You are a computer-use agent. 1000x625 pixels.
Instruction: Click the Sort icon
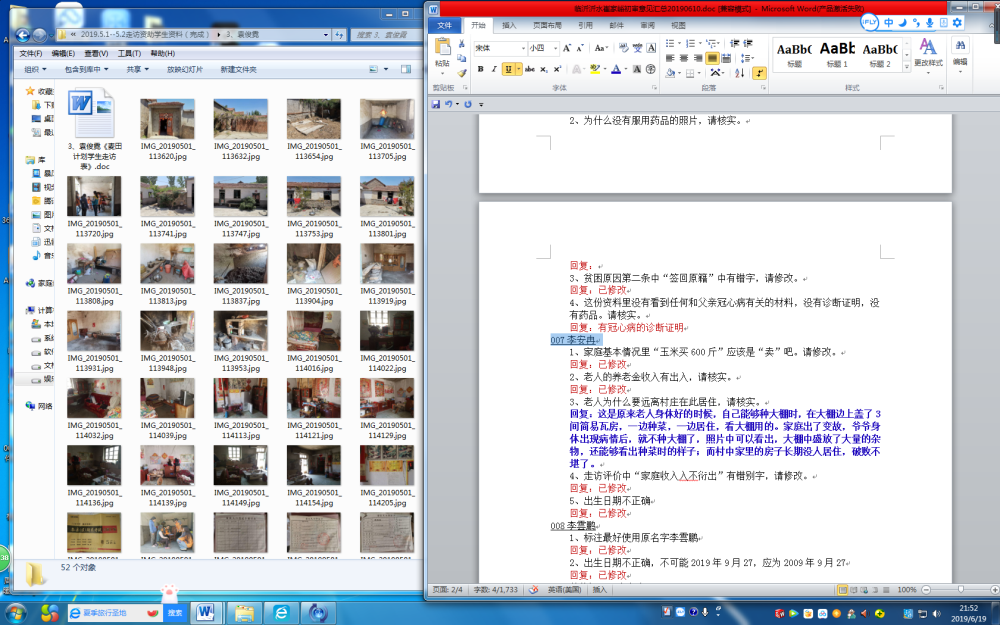coord(740,73)
